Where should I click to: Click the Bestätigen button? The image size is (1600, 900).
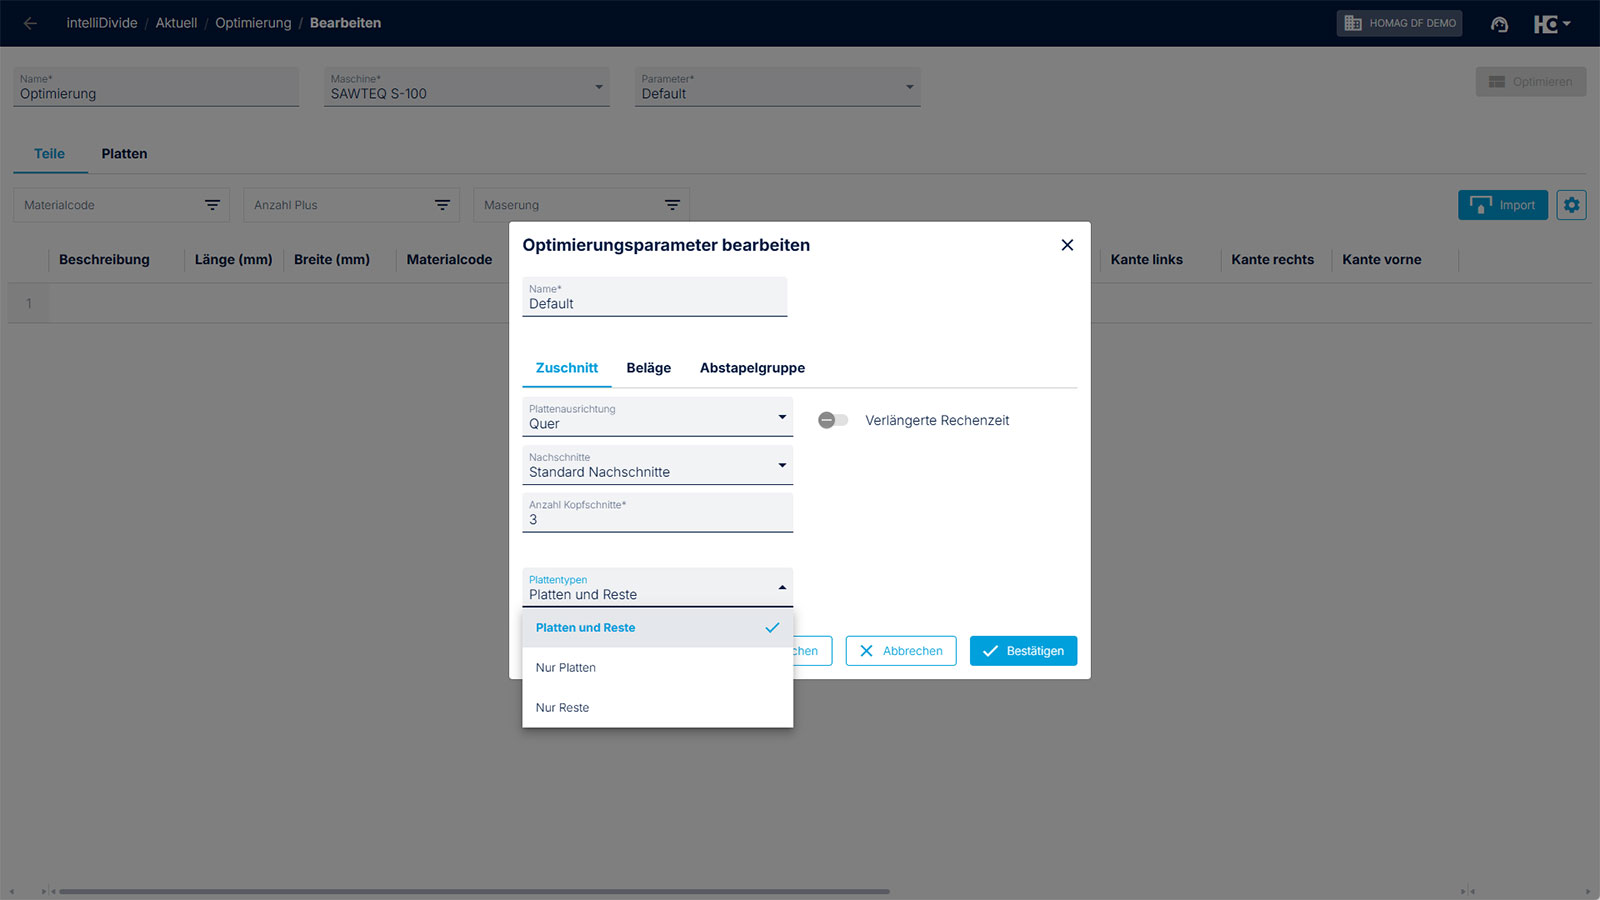[x=1023, y=651]
